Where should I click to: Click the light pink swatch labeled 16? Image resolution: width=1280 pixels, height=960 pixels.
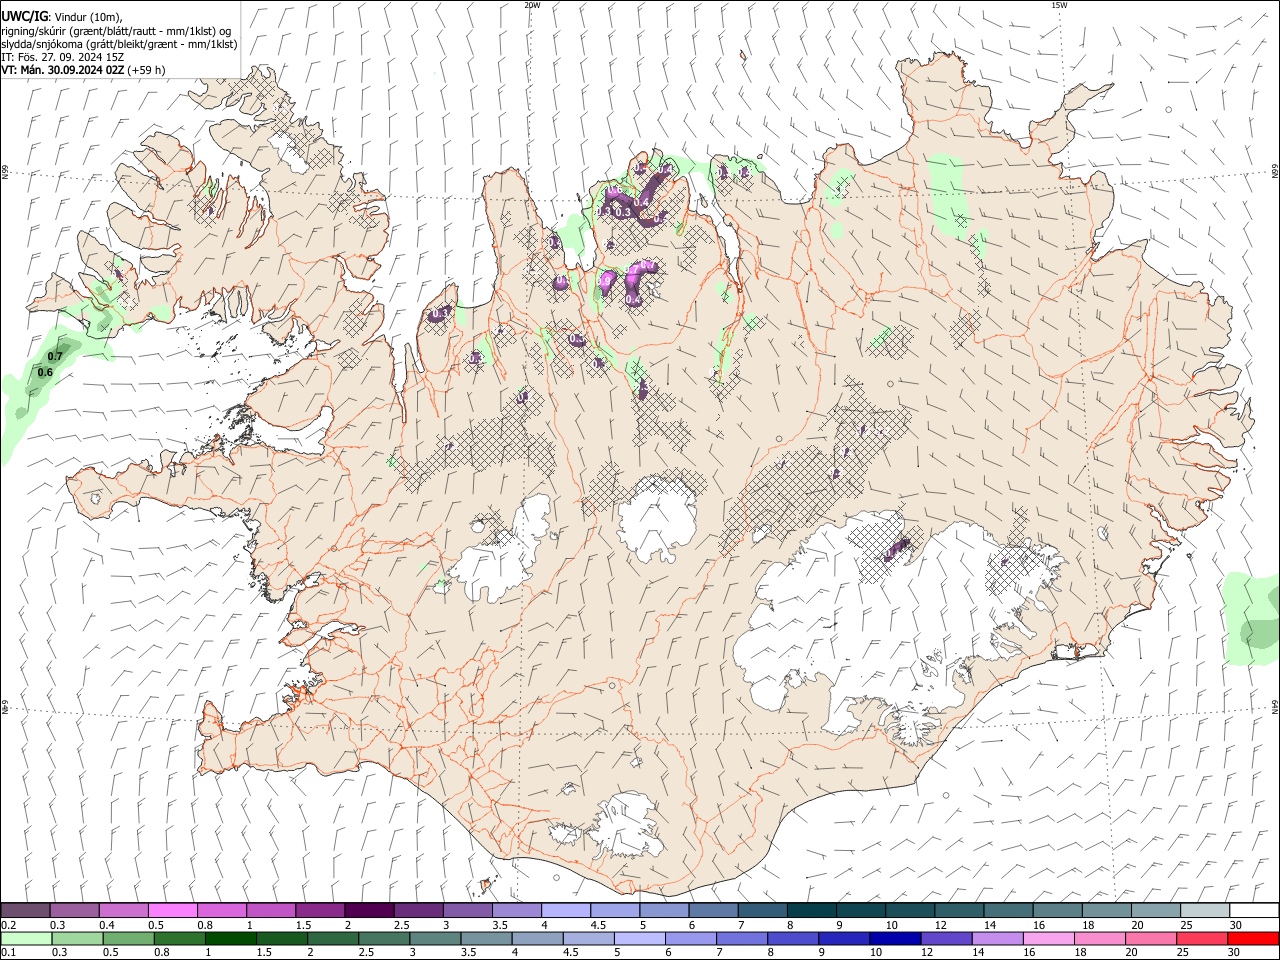(x=1048, y=938)
